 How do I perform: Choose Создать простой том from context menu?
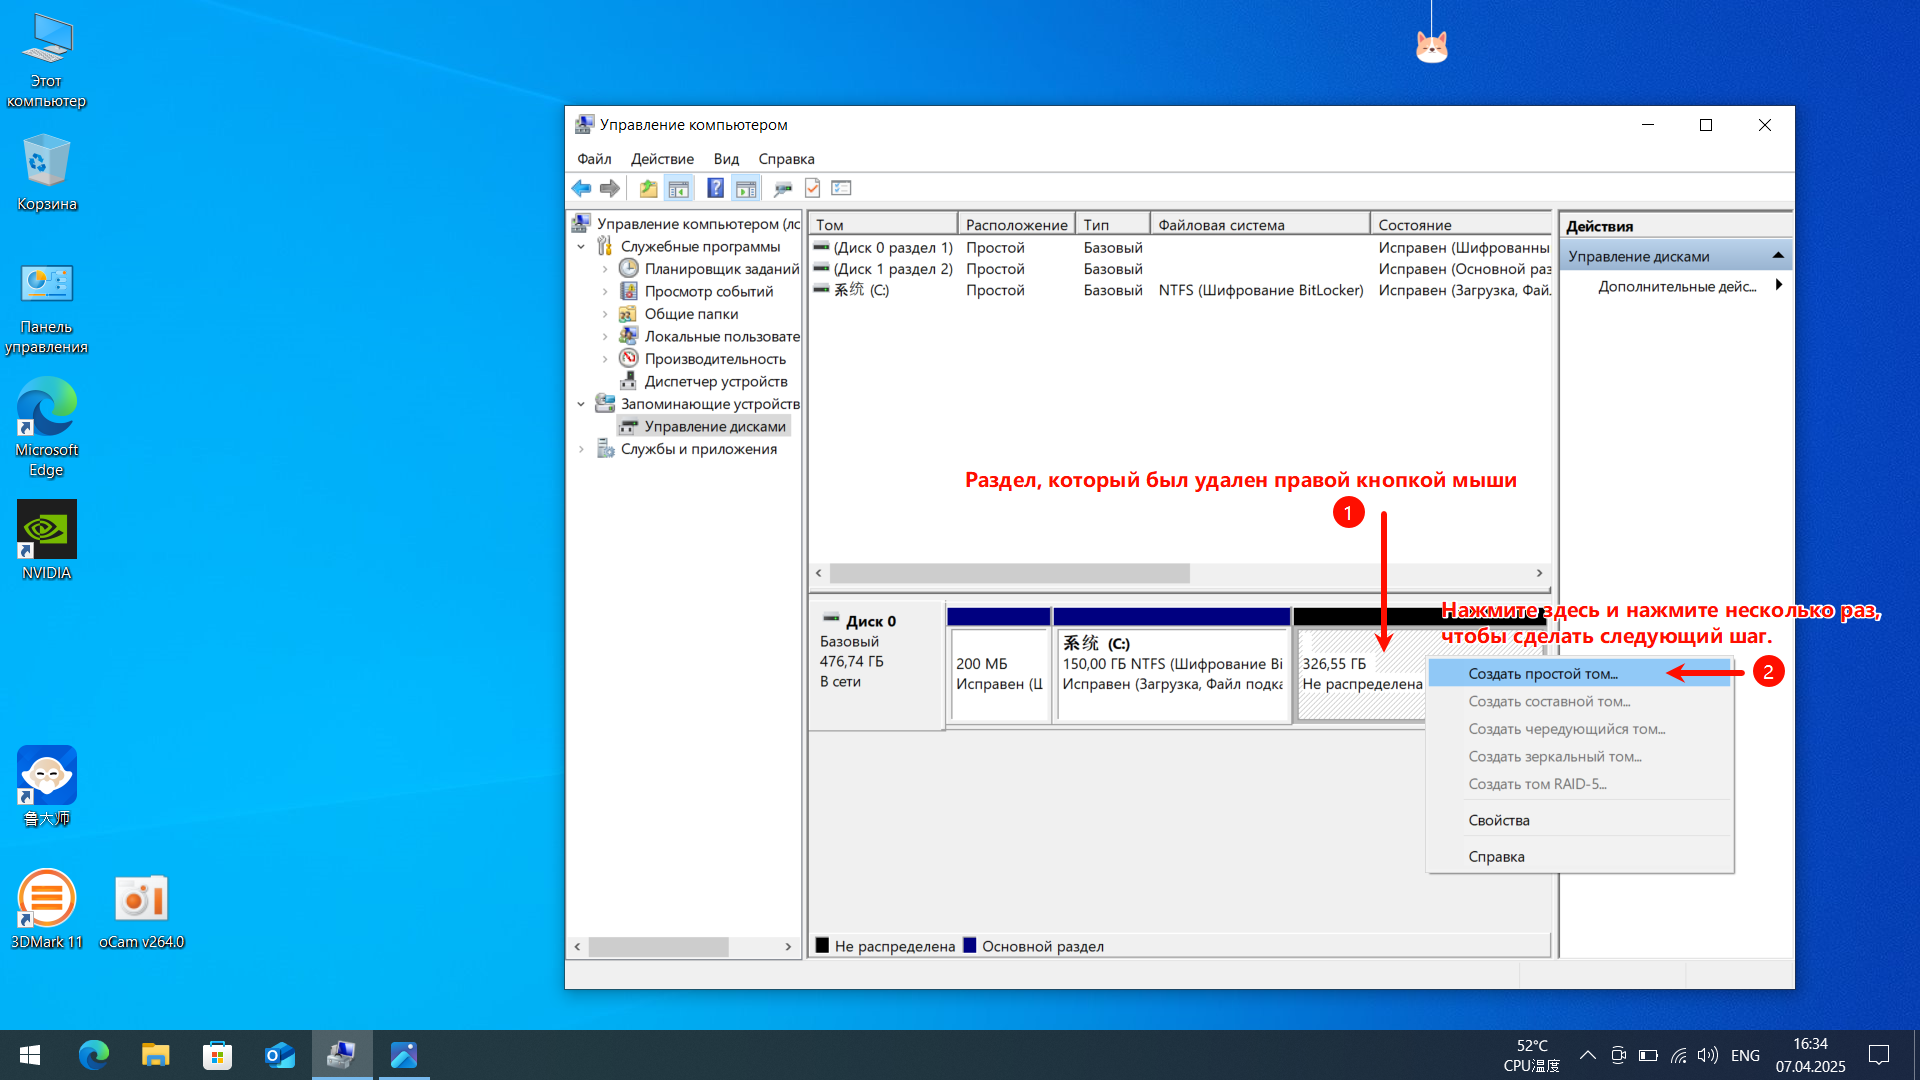[x=1542, y=674]
